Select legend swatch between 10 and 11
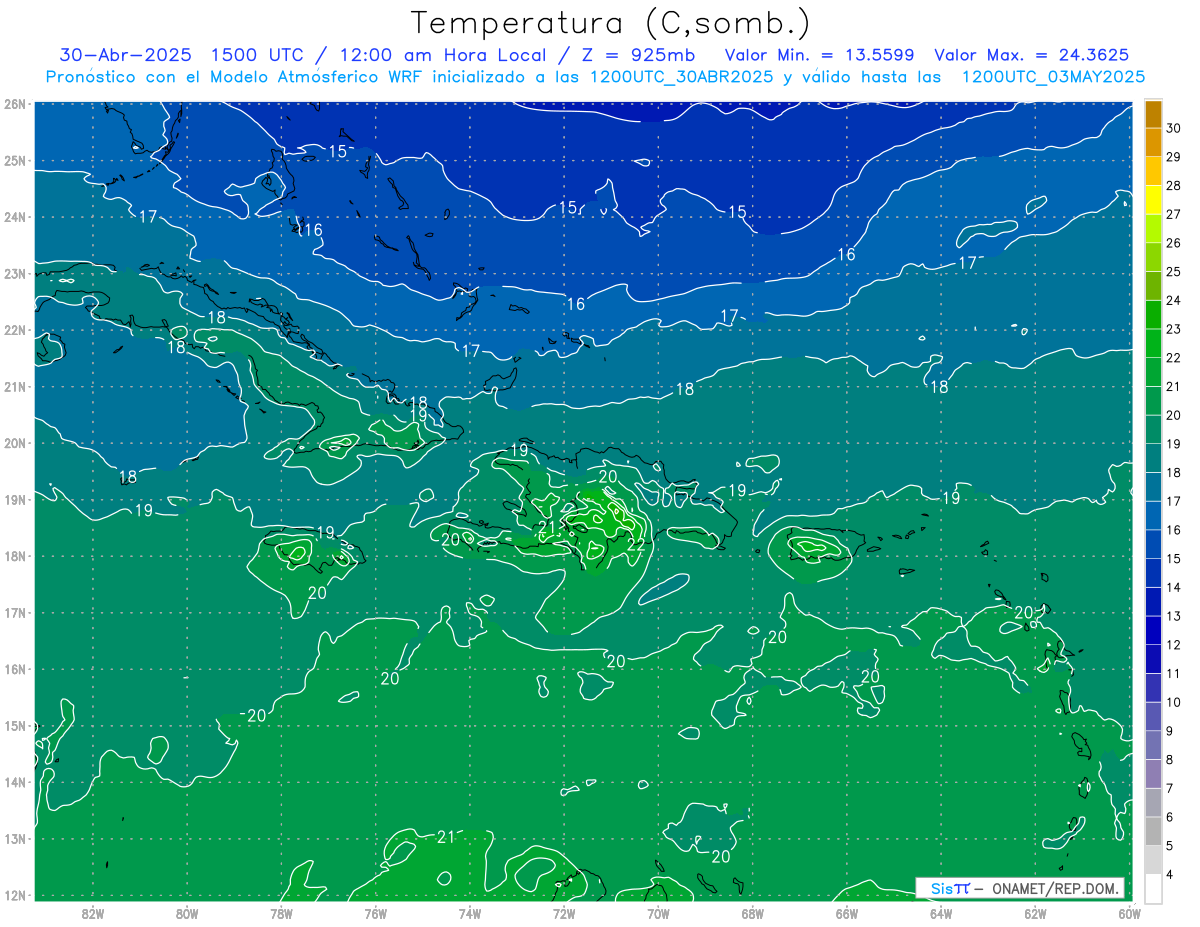Screen dimensions: 1200x927 tap(1153, 688)
